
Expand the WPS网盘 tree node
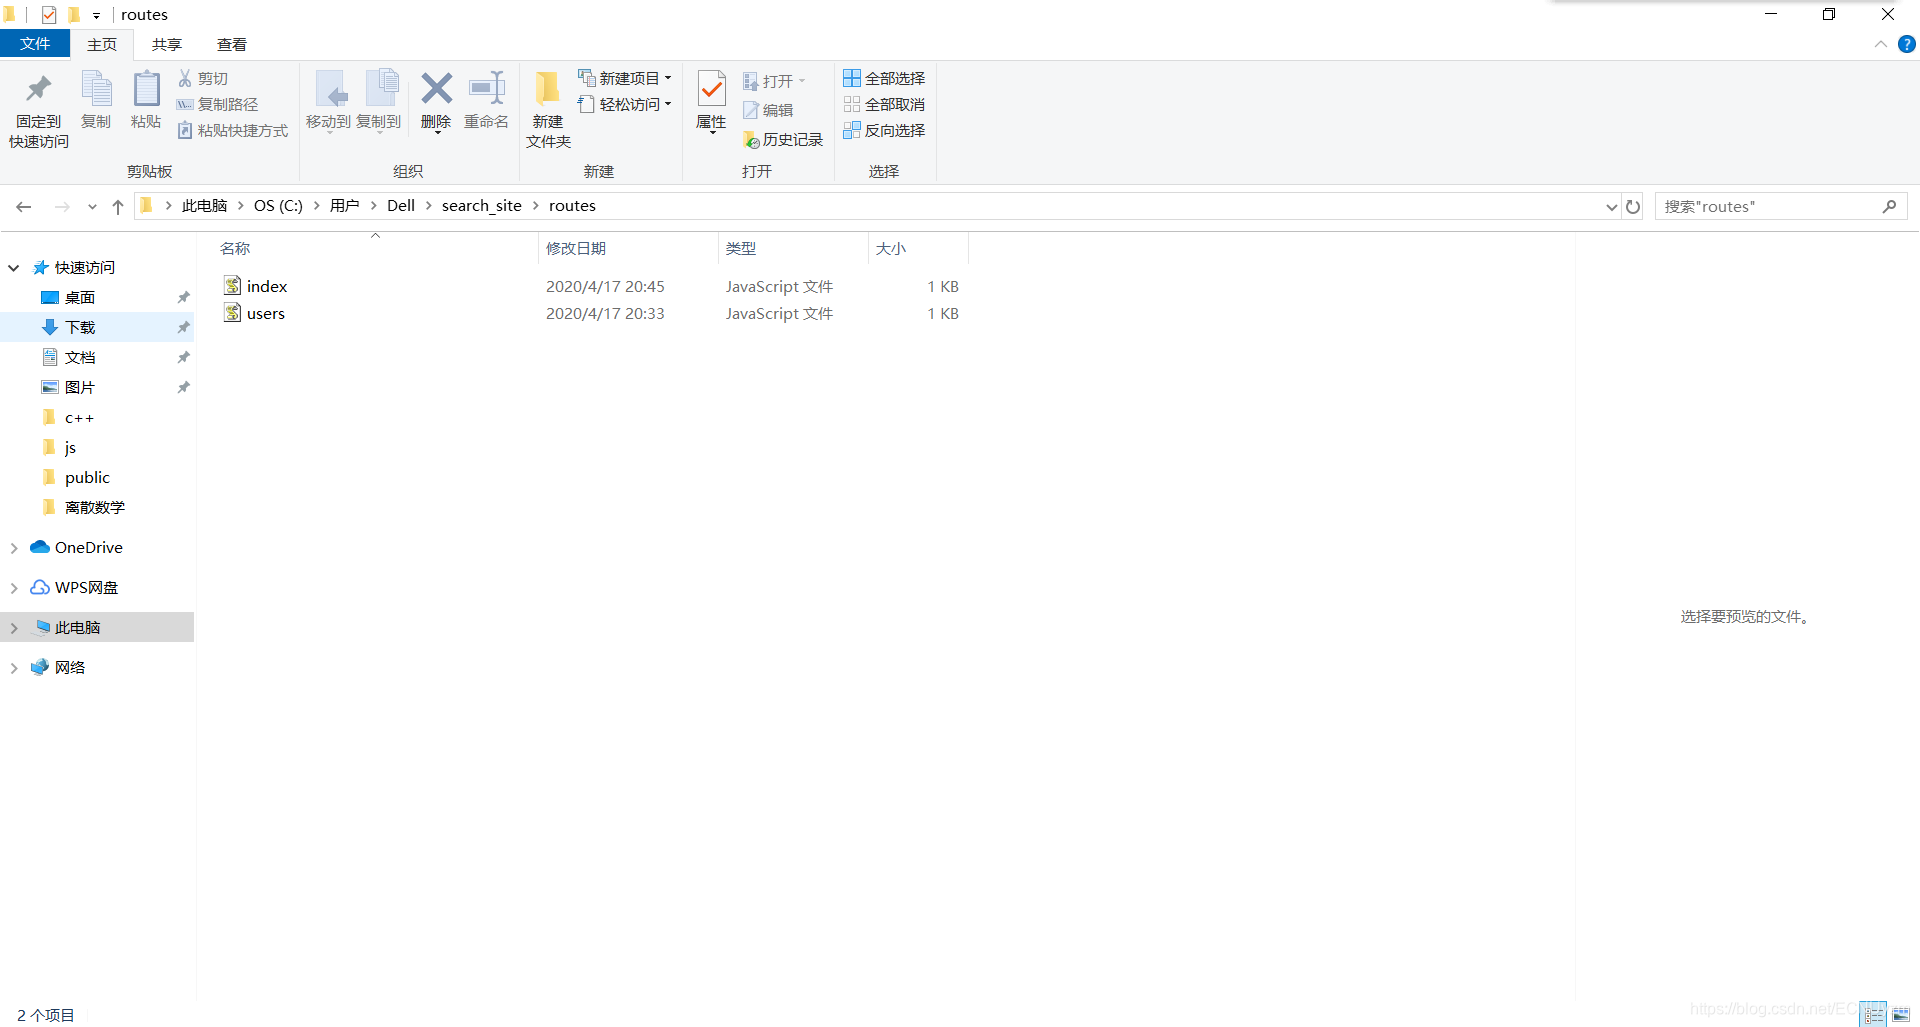pyautogui.click(x=14, y=588)
